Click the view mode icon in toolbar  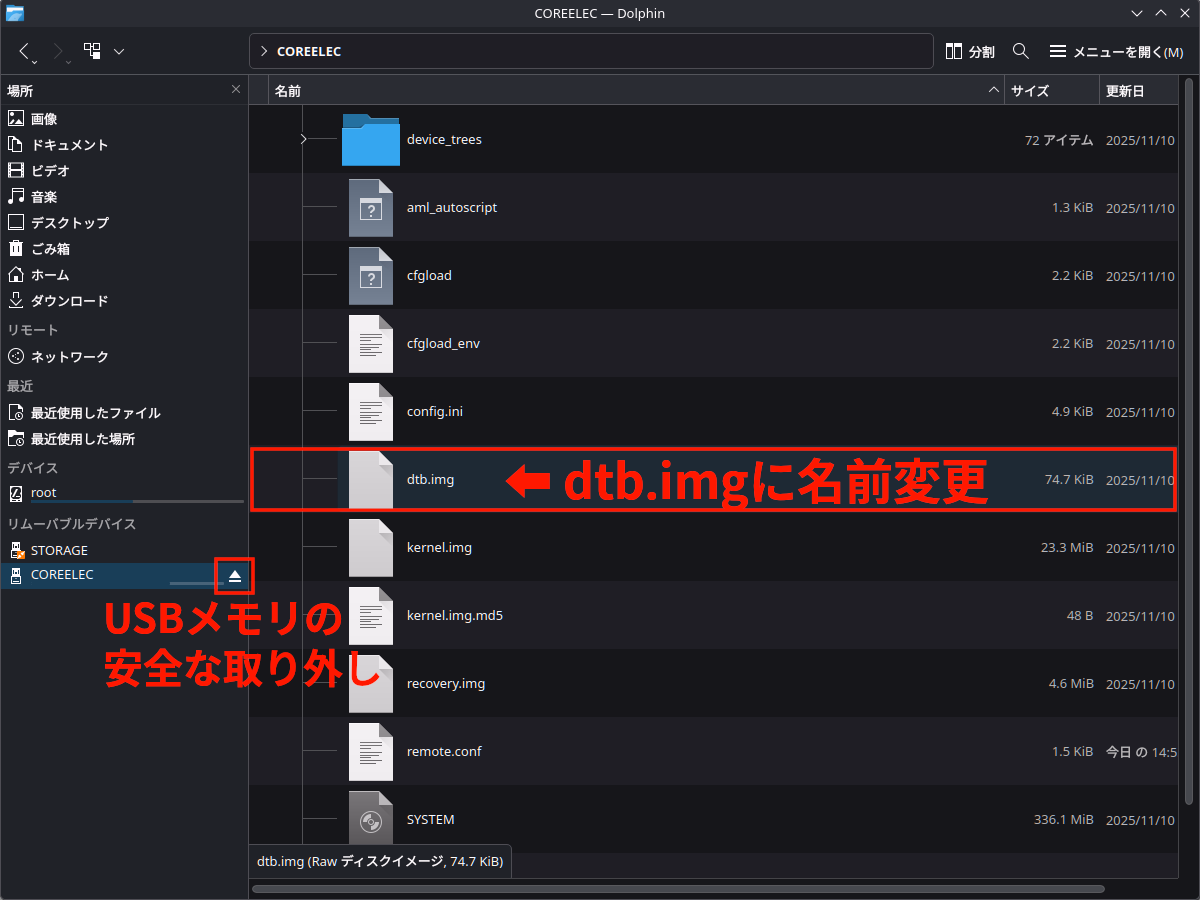pyautogui.click(x=92, y=51)
